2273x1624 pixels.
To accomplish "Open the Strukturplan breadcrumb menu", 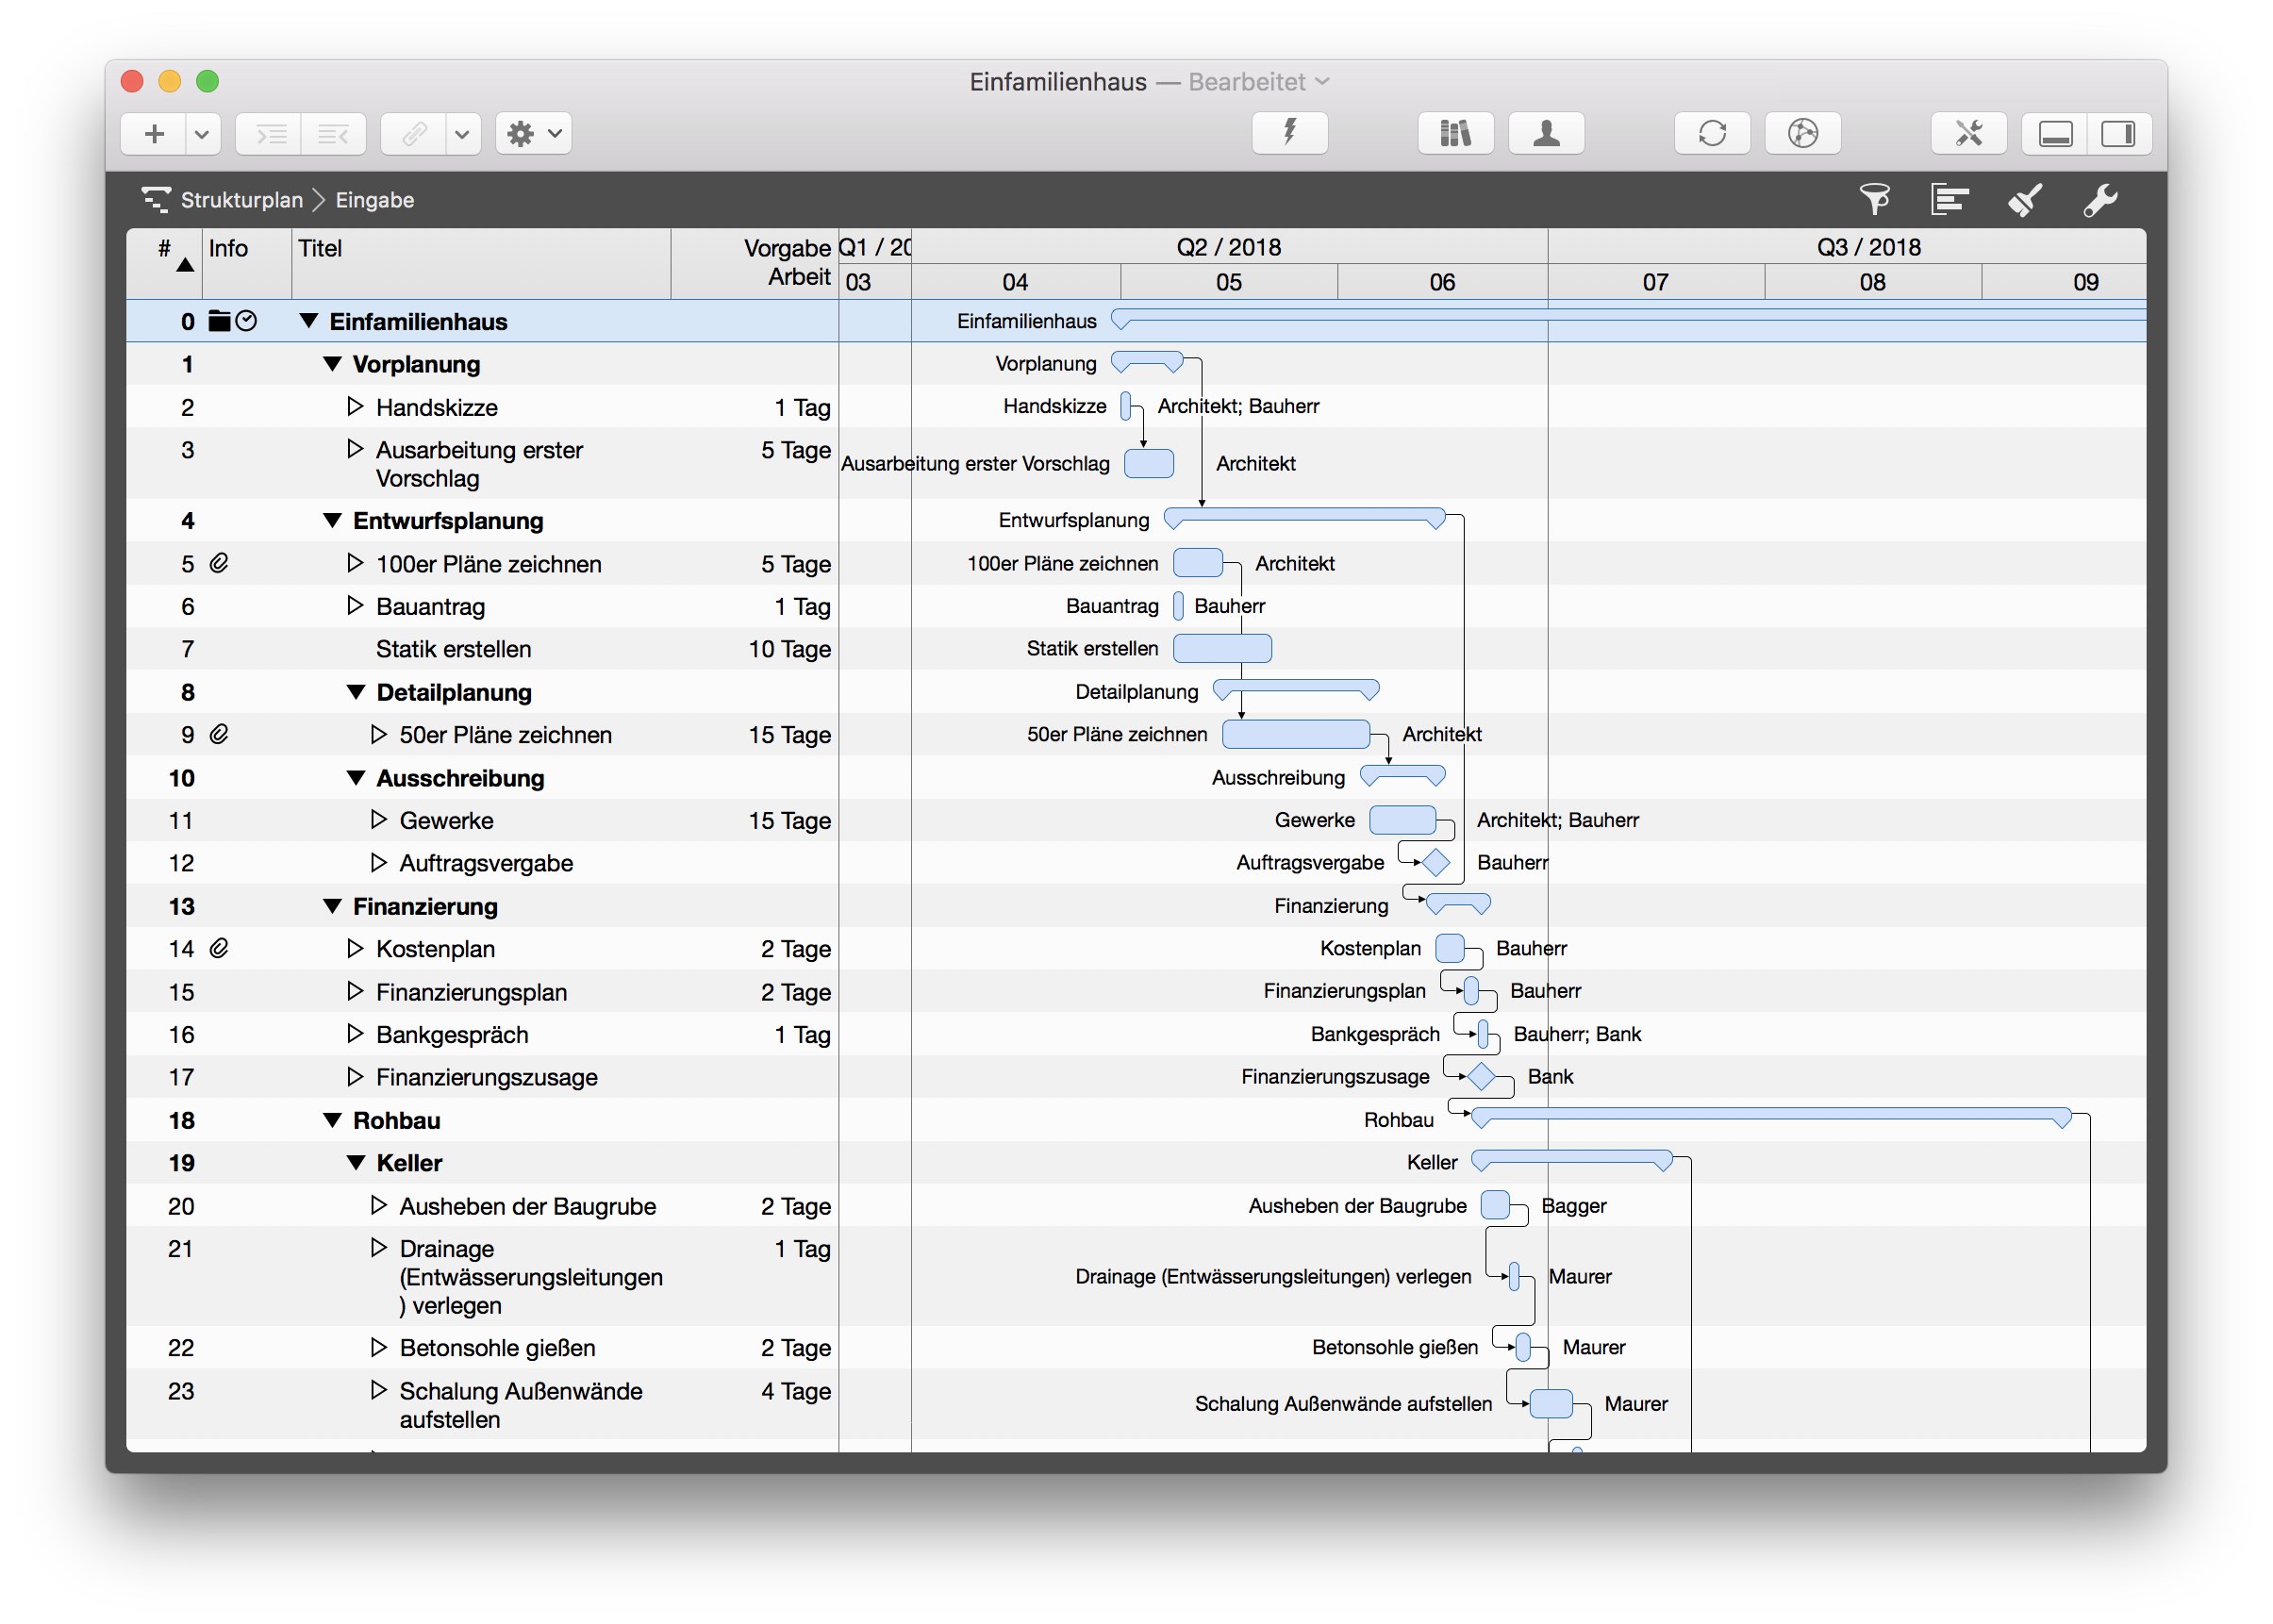I will click(x=243, y=200).
